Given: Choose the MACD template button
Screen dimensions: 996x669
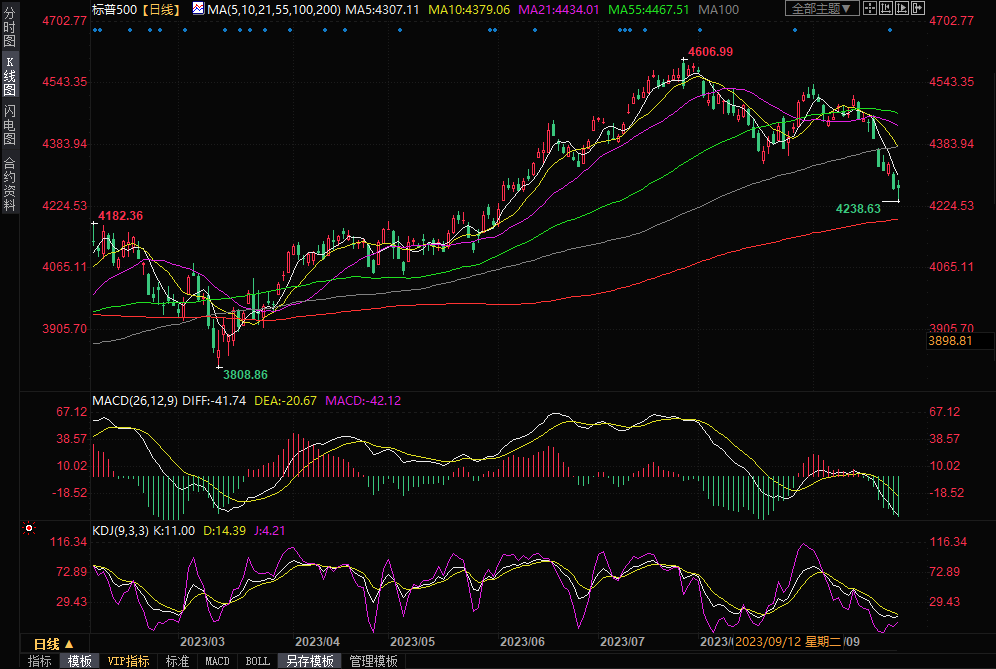Looking at the screenshot, I should (217, 661).
